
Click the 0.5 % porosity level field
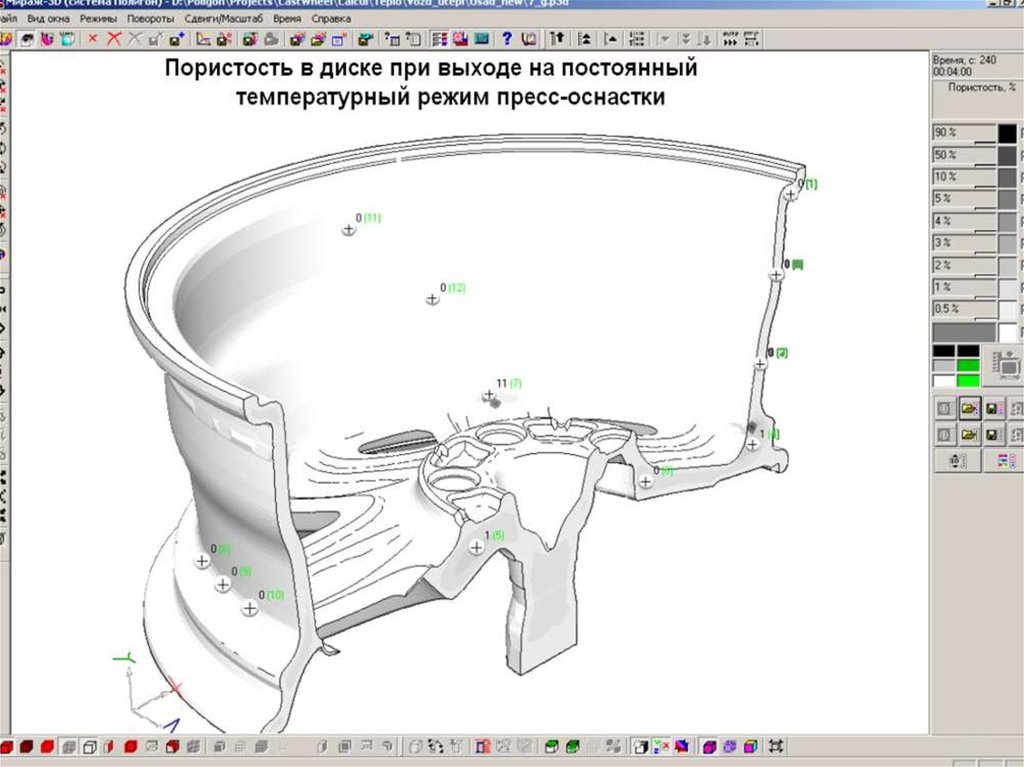pyautogui.click(x=963, y=308)
